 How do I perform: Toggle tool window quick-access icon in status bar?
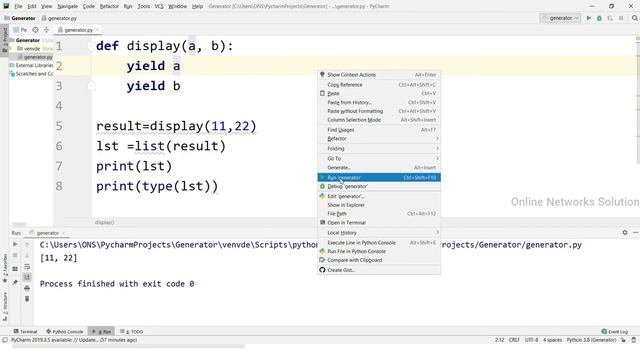[4, 340]
